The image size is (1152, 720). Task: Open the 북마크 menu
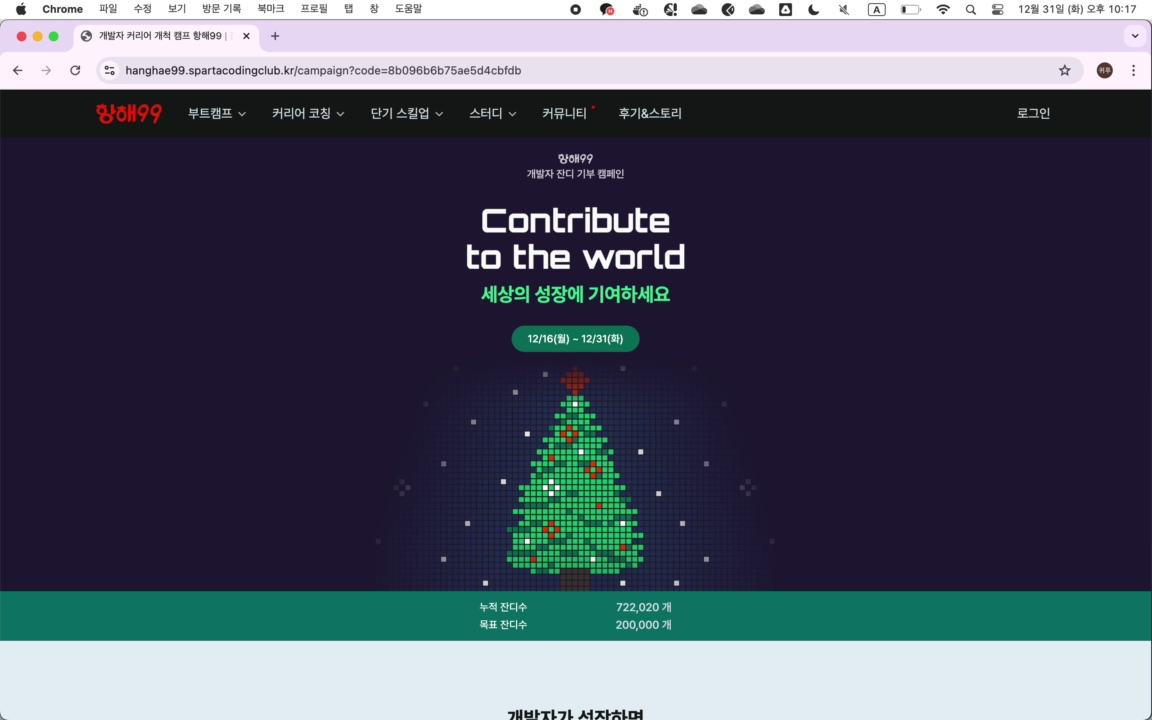[x=270, y=10]
